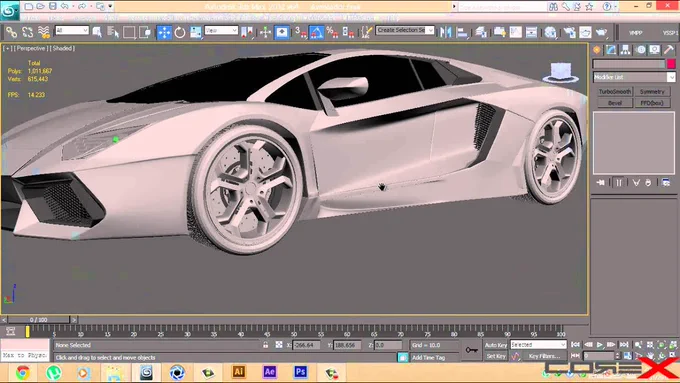Screen dimensions: 680x383
Task: Toggle the selection lock icon
Action: tap(265, 345)
